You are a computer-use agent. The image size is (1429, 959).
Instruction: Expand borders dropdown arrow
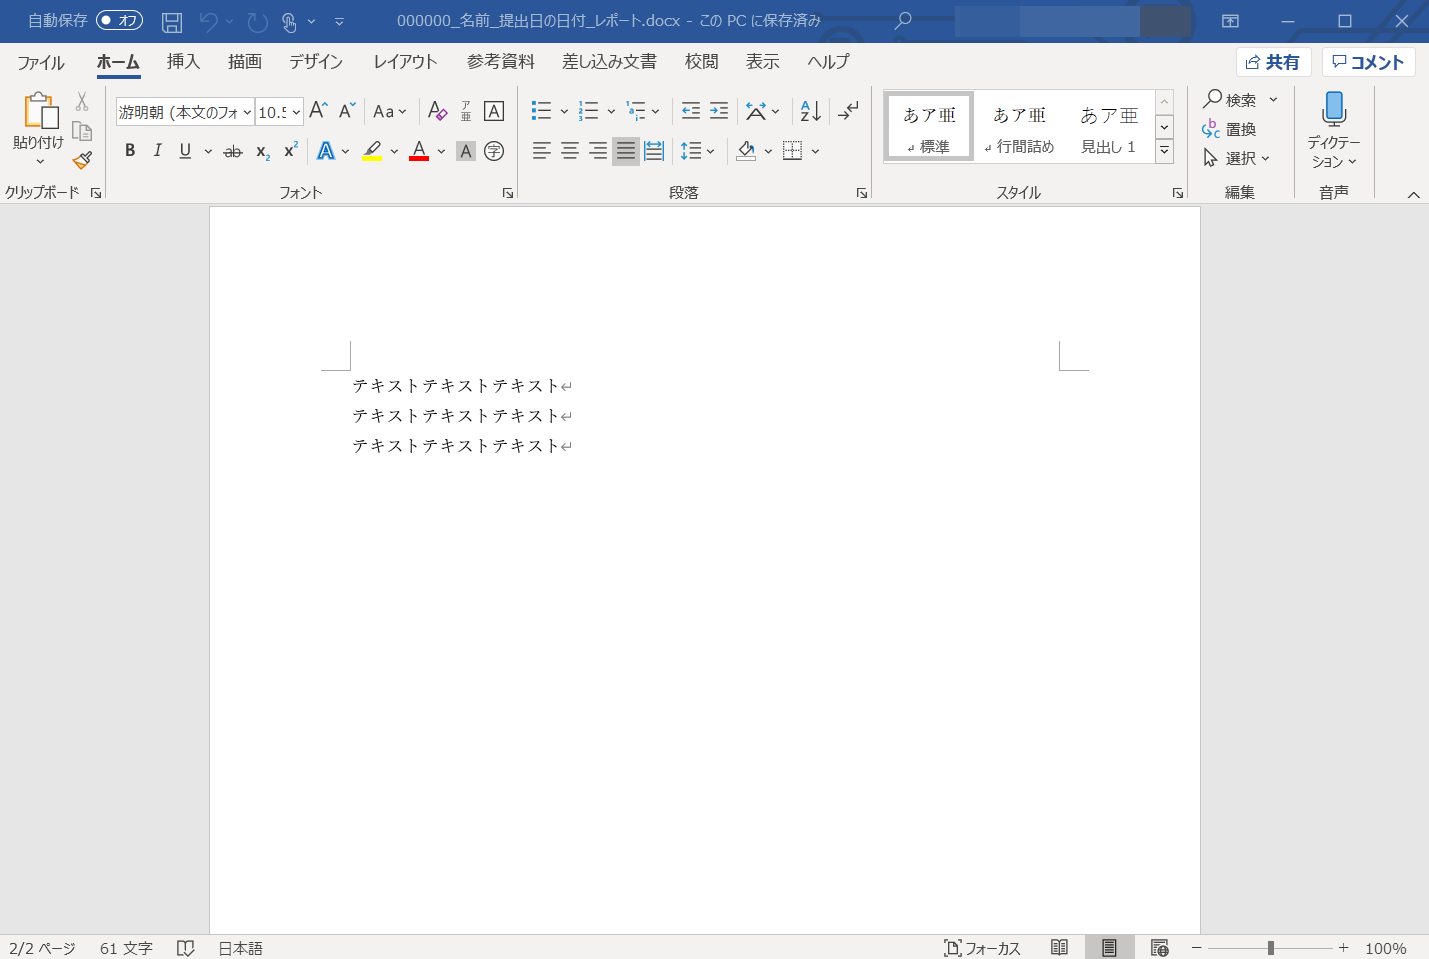(816, 151)
